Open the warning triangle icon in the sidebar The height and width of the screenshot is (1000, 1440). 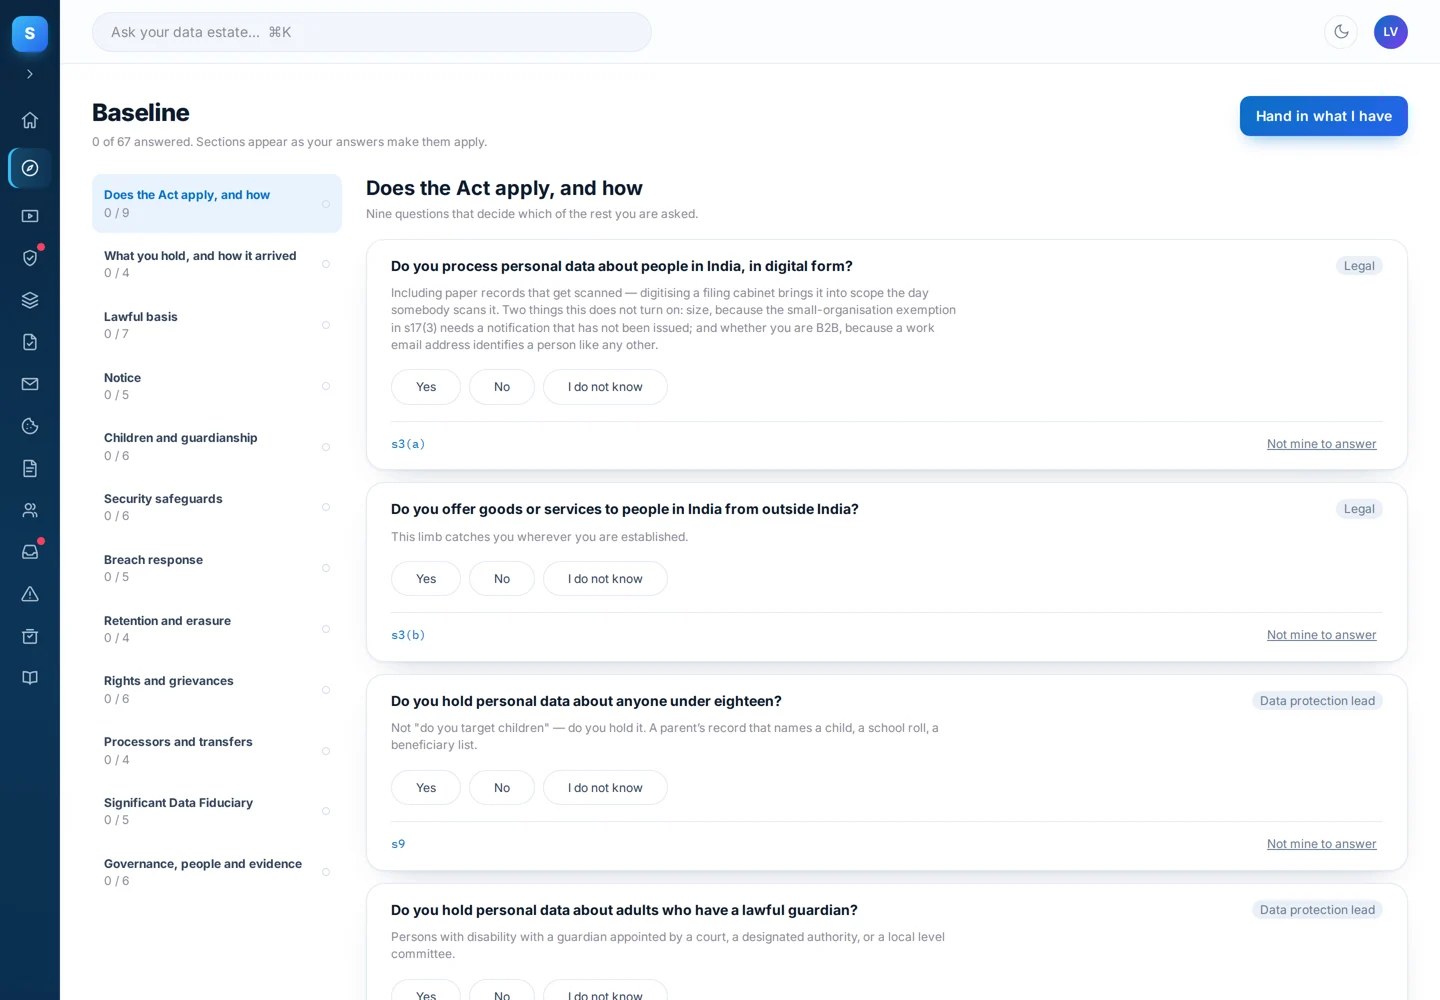coord(30,594)
